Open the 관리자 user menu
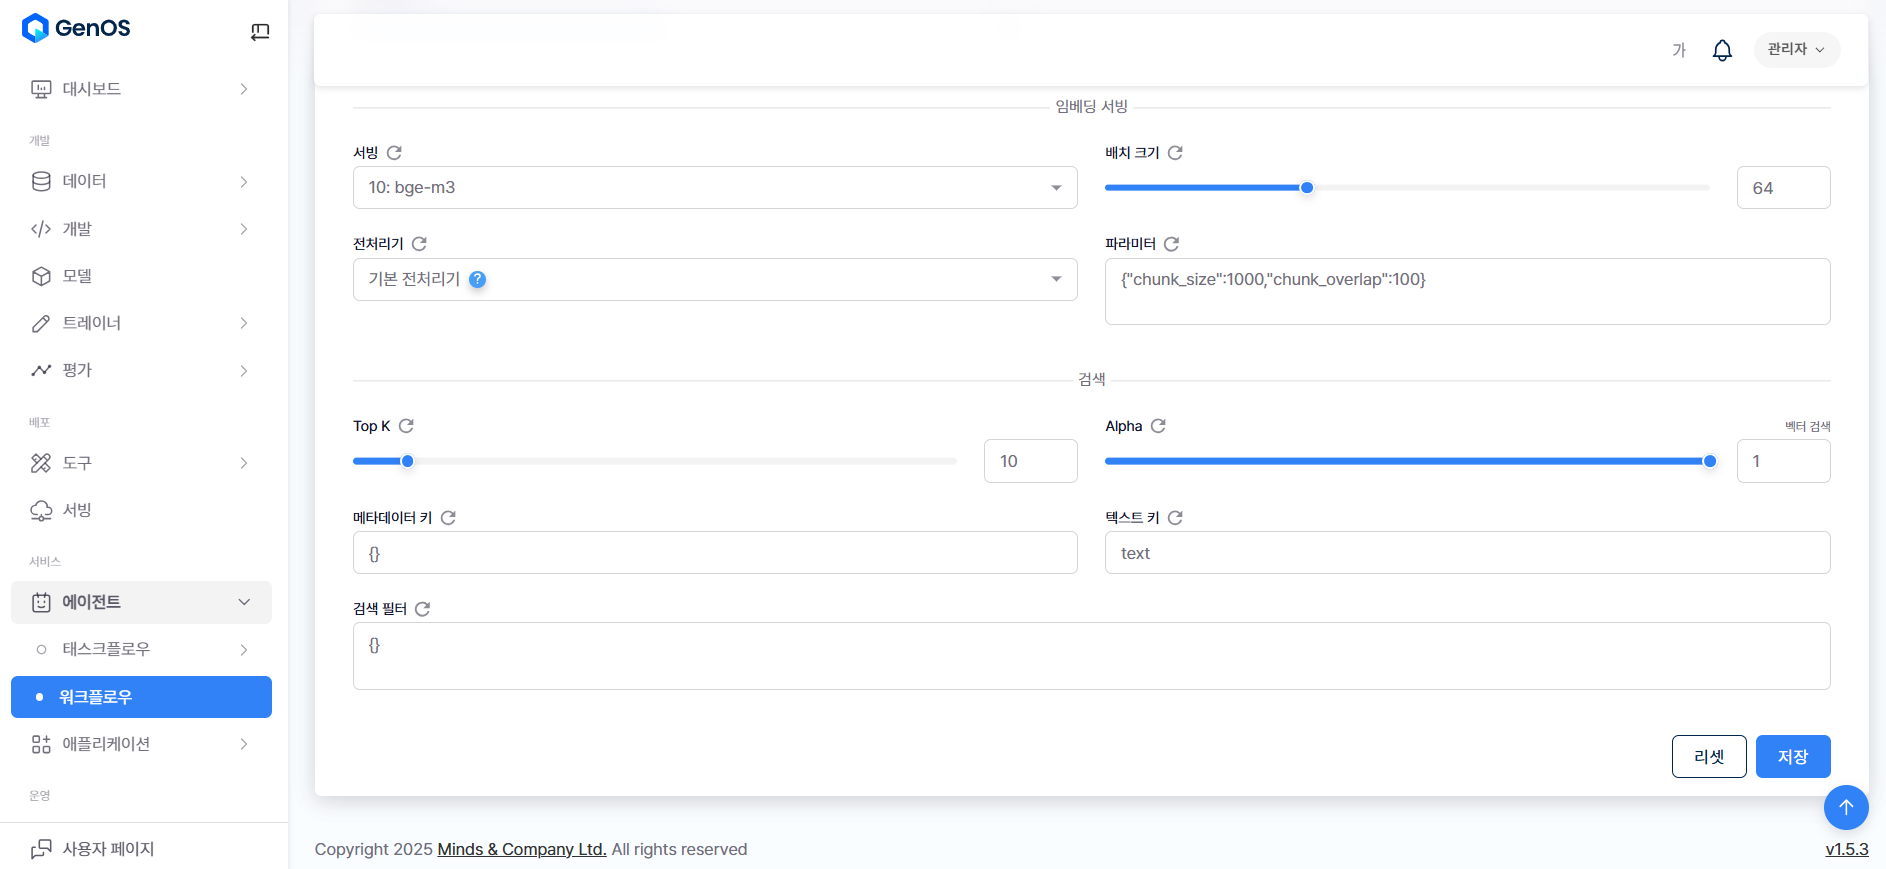Screen dimensions: 1886x869 [x=1796, y=49]
